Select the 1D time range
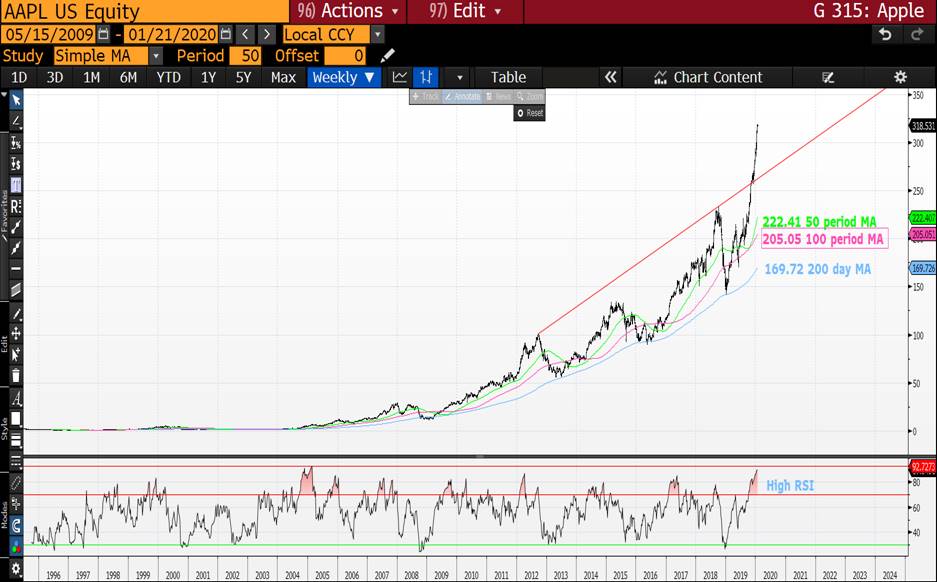 [19, 77]
